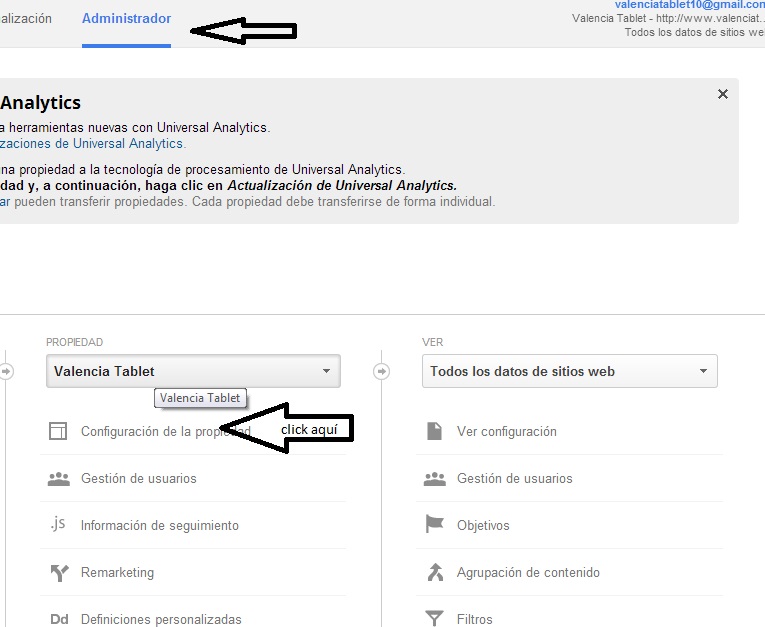This screenshot has height=627, width=765.
Task: Click the valenciatablet10@gmail.com account link
Action: point(689,5)
